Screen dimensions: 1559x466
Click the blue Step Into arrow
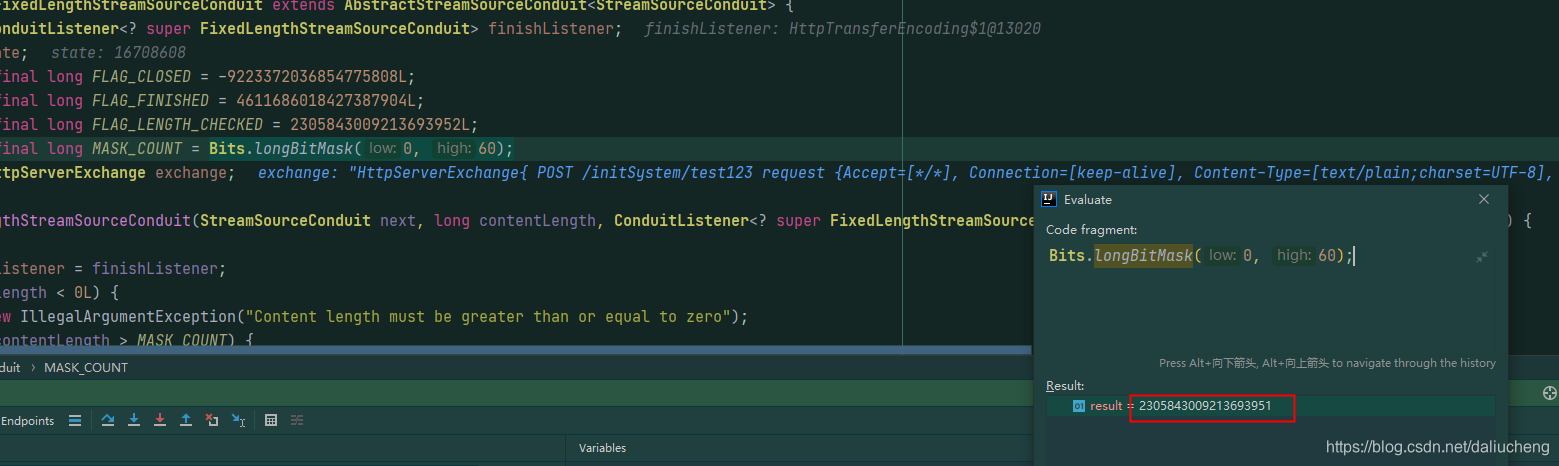[x=134, y=421]
